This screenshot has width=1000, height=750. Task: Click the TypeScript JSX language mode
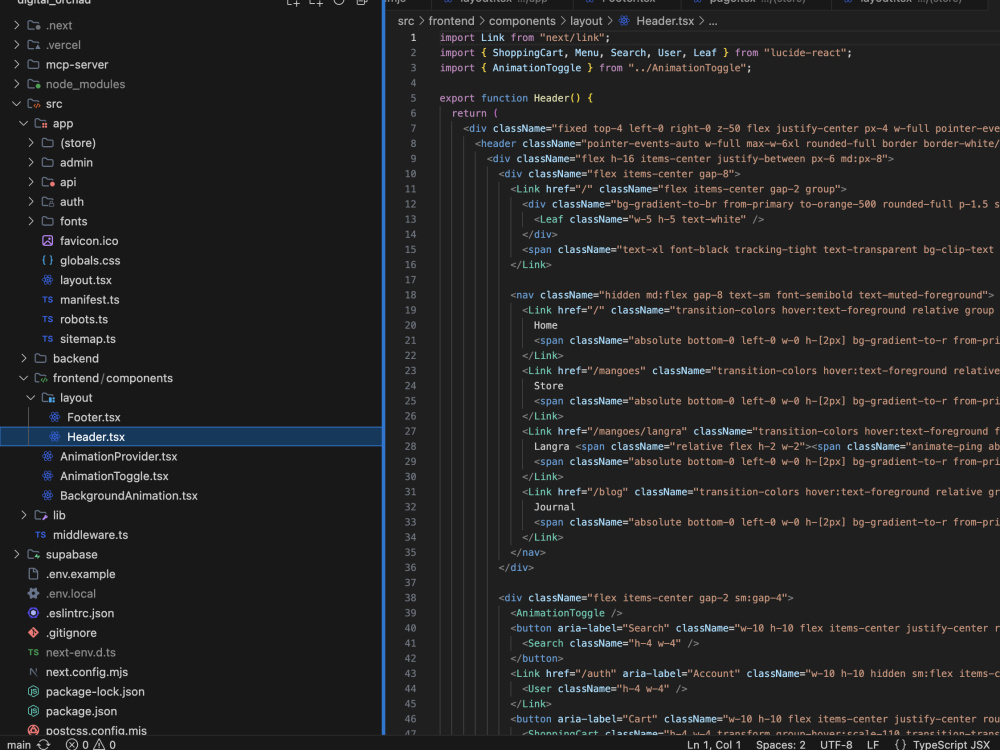point(950,744)
